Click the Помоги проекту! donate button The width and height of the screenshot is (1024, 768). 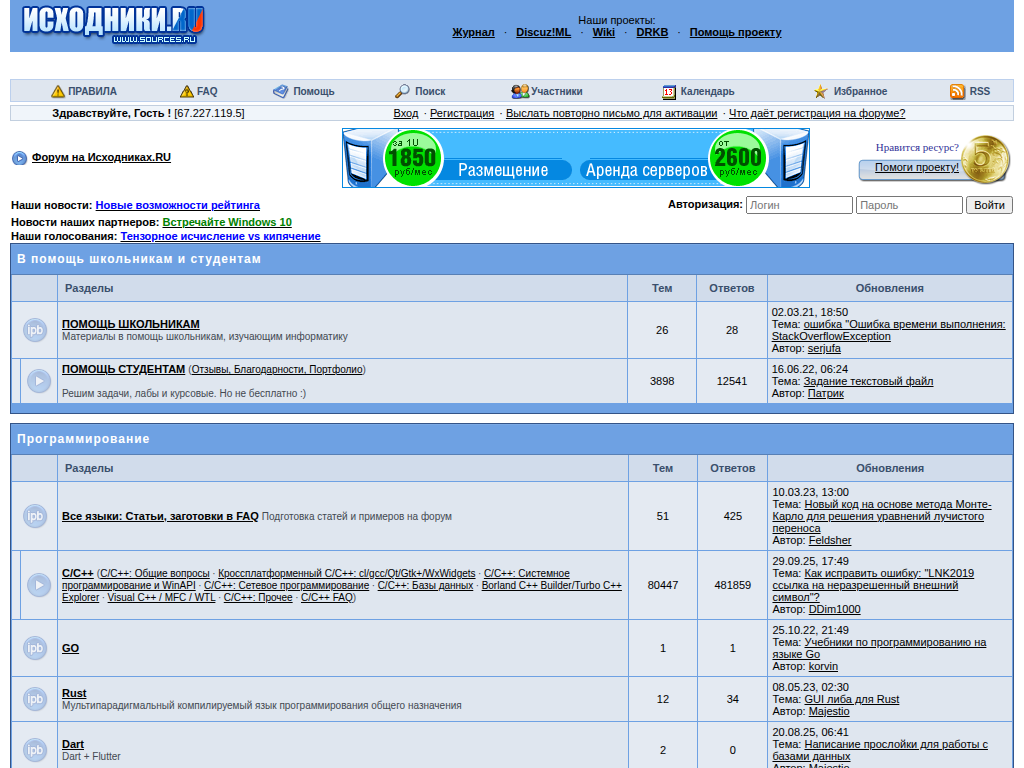pos(916,167)
